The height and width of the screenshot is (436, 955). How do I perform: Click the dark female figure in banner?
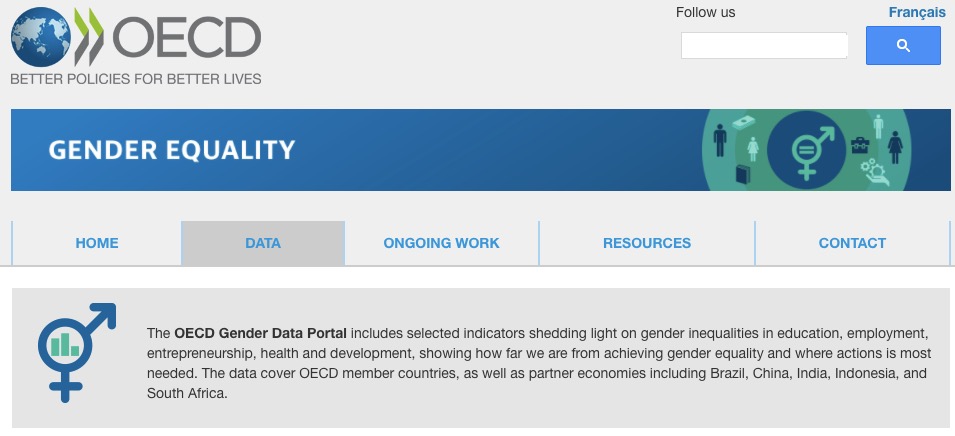coord(895,147)
